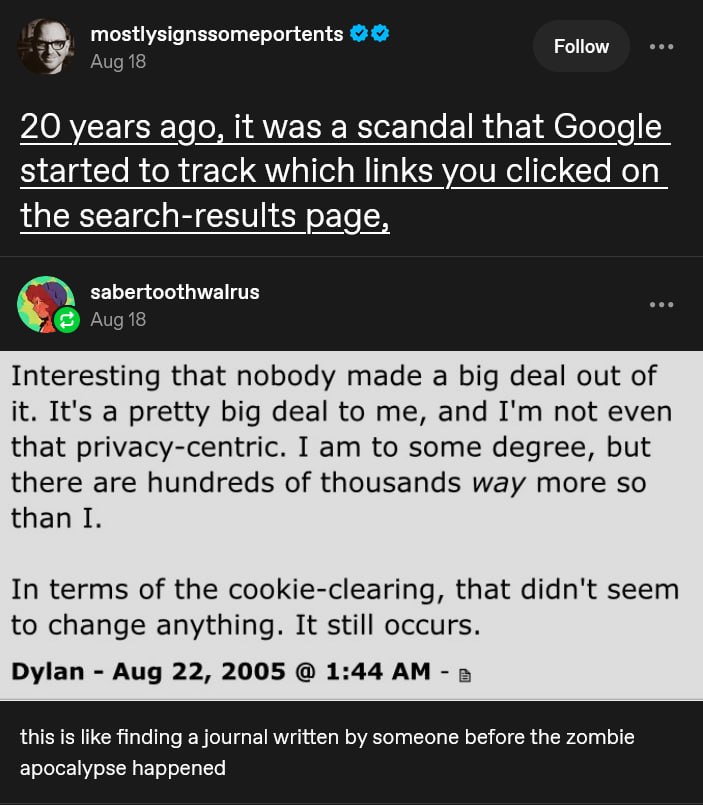Open mostlysignssomeportents username link
The height and width of the screenshot is (805, 703).
tap(217, 34)
